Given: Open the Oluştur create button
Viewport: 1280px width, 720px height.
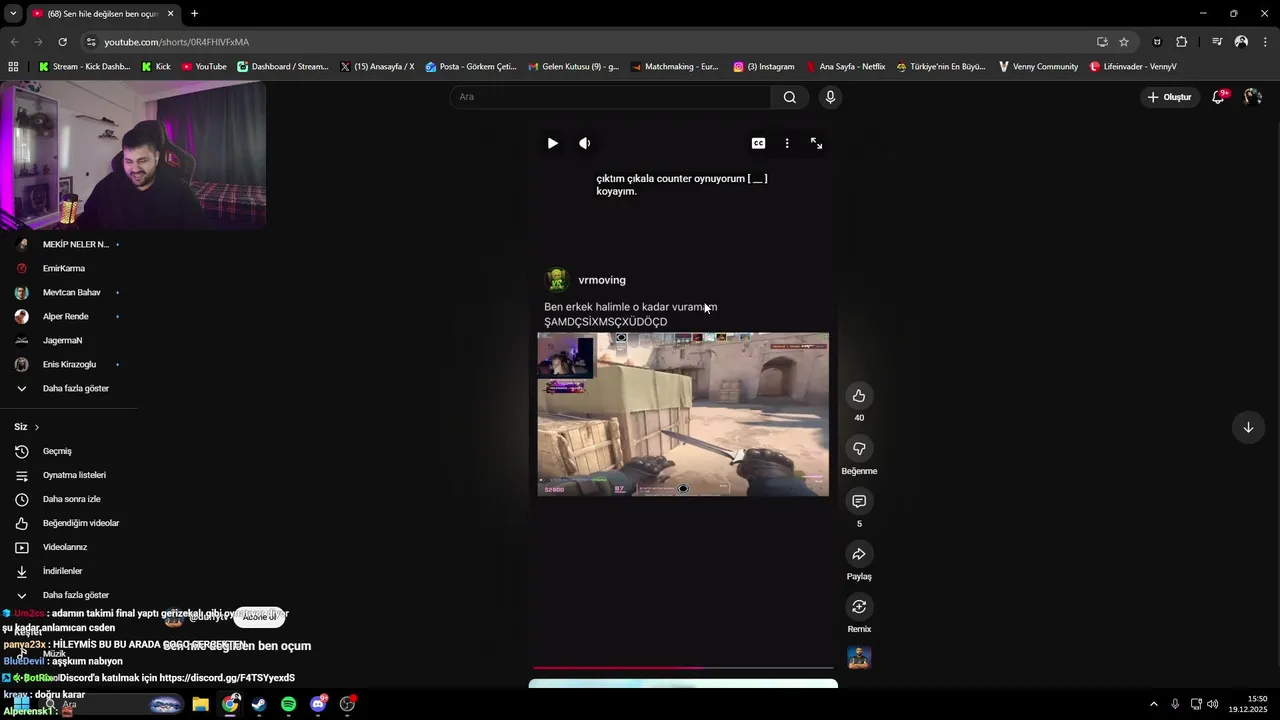Looking at the screenshot, I should coord(1169,97).
